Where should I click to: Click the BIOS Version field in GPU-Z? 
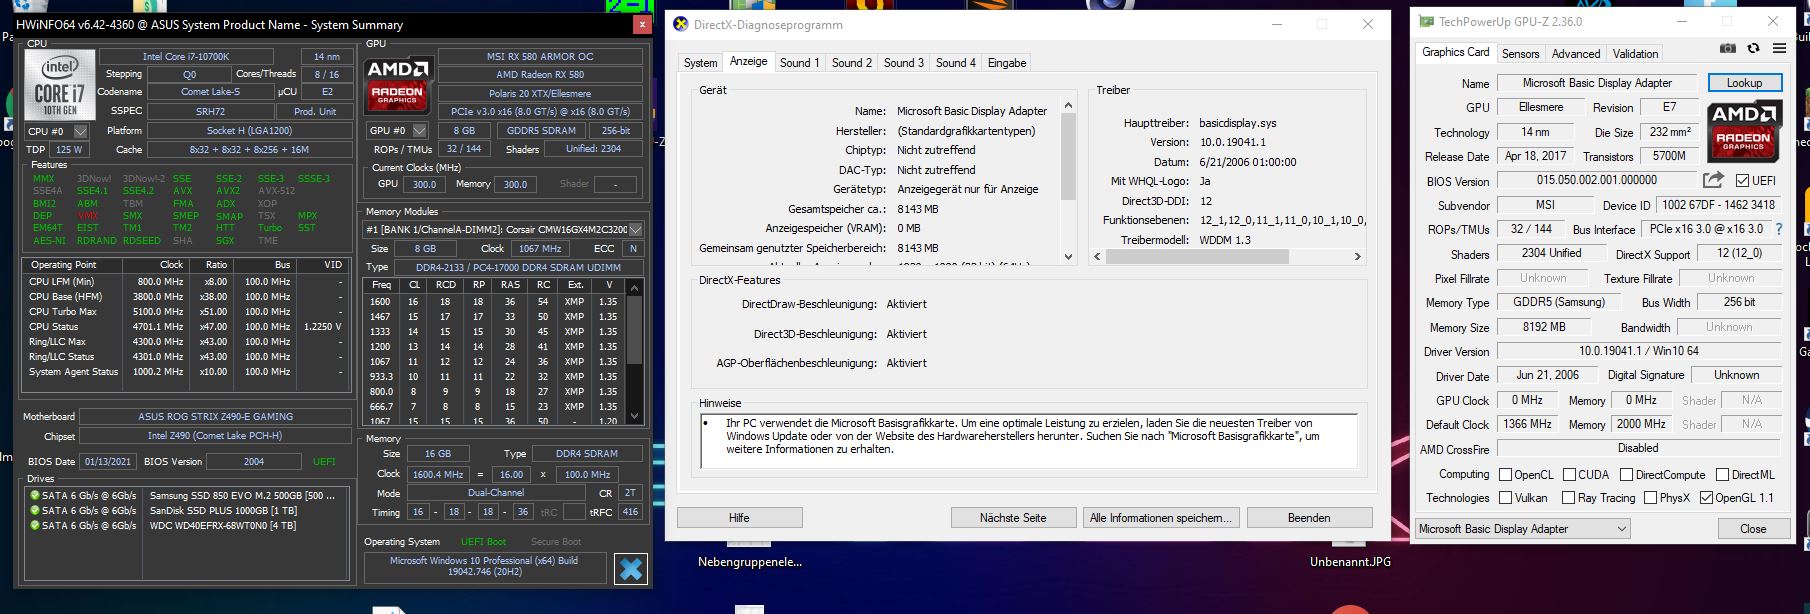1597,180
